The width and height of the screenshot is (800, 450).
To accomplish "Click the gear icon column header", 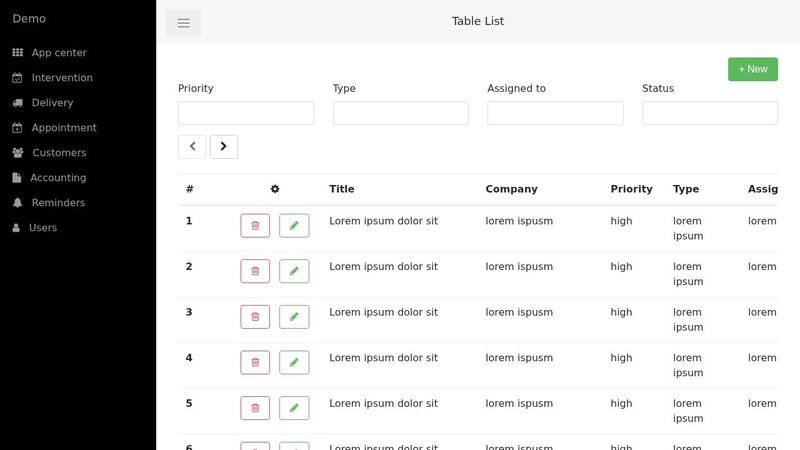I will [x=275, y=189].
